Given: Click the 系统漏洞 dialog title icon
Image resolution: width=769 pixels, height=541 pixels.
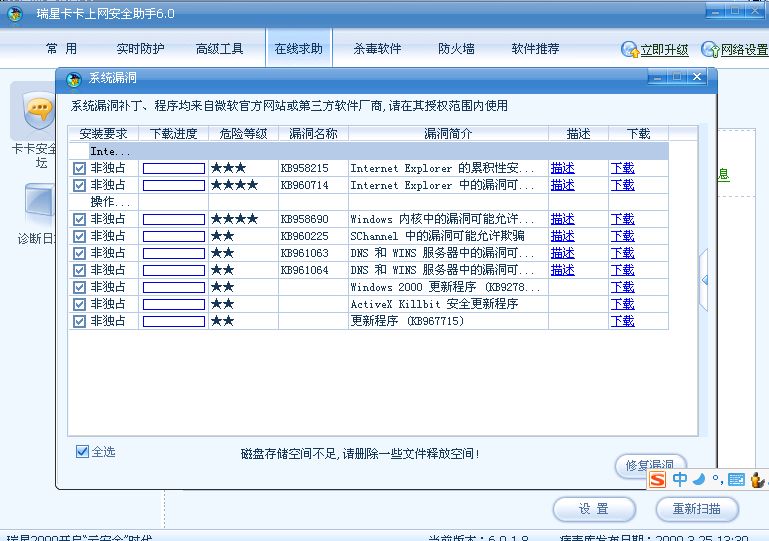Looking at the screenshot, I should 74,79.
